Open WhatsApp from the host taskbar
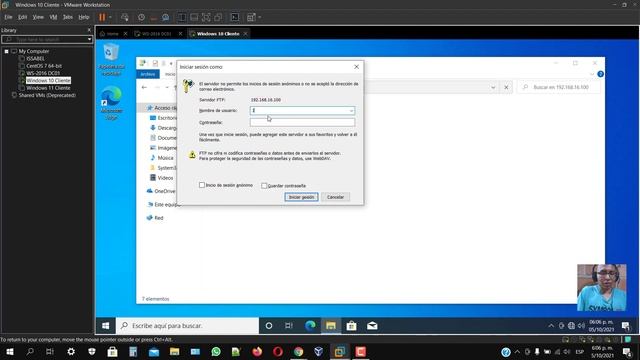The width and height of the screenshot is (640, 360). coord(216,351)
